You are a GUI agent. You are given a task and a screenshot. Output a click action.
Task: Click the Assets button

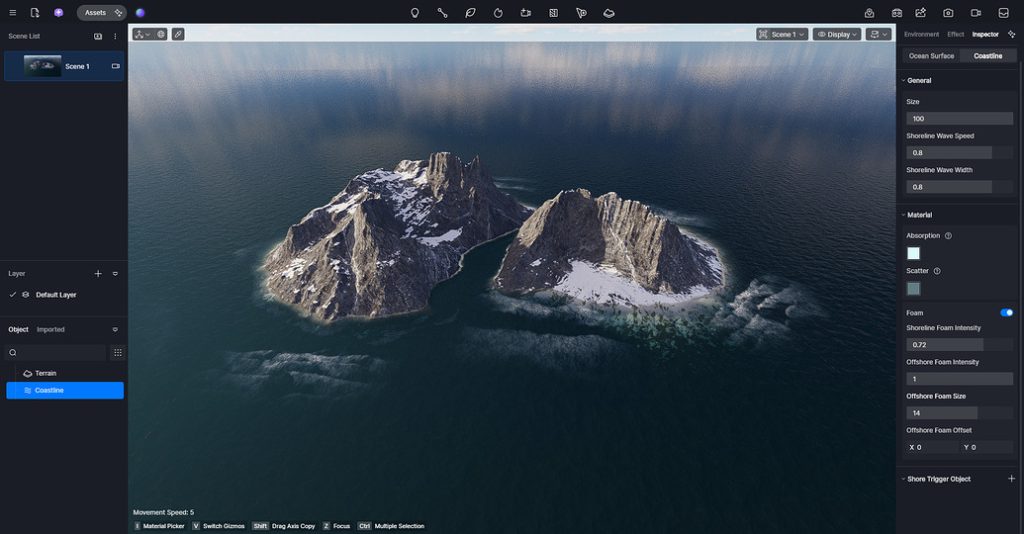(x=96, y=13)
